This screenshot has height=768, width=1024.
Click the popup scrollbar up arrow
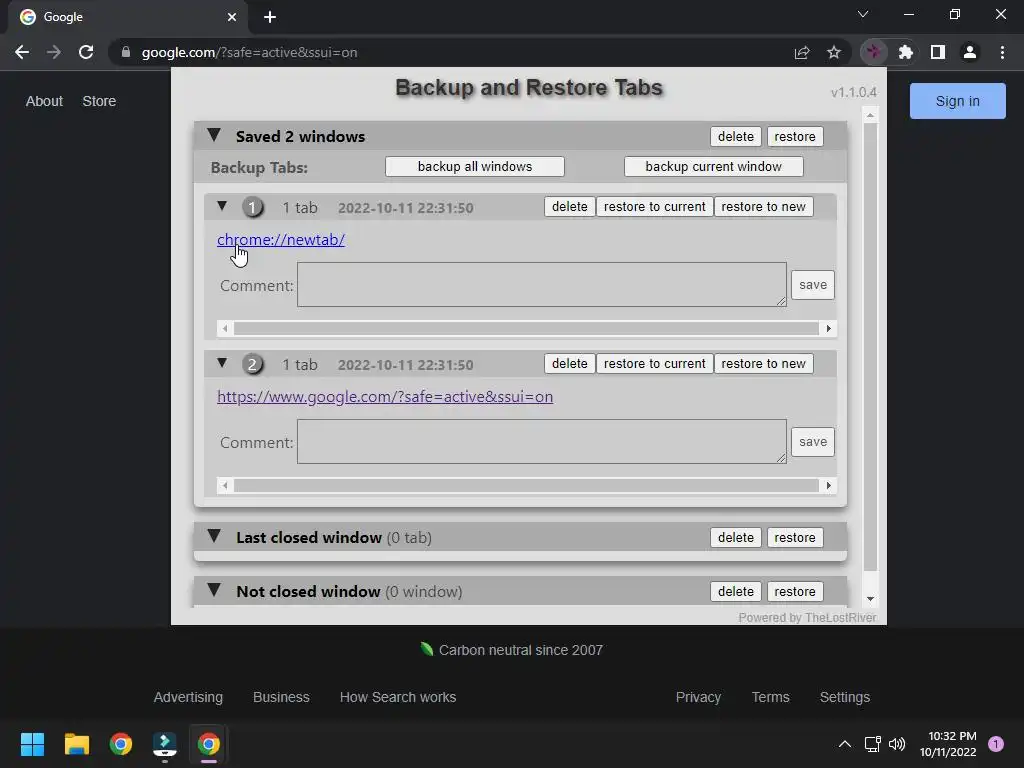[x=871, y=116]
